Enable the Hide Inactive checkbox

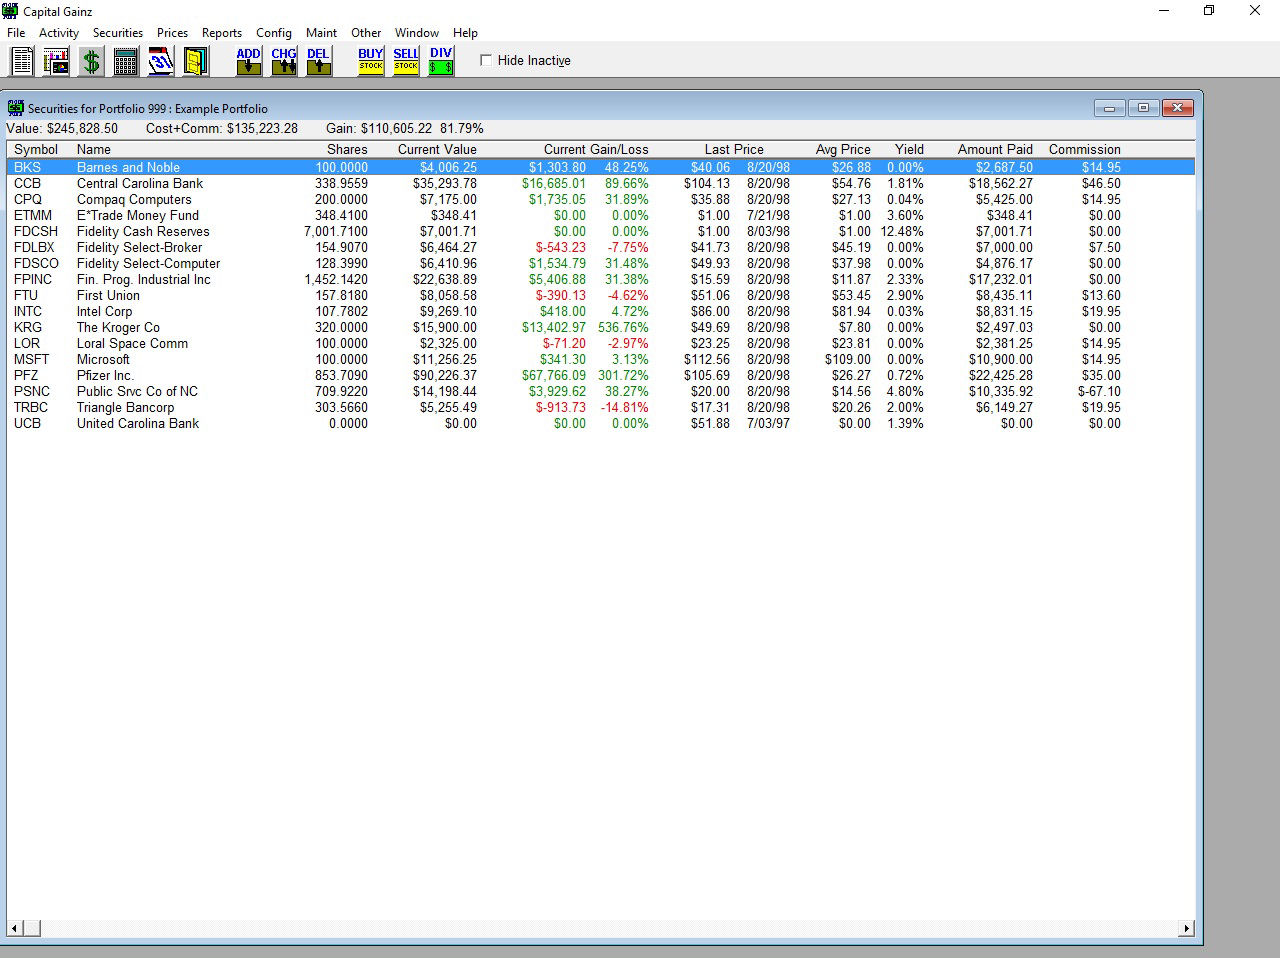[486, 60]
